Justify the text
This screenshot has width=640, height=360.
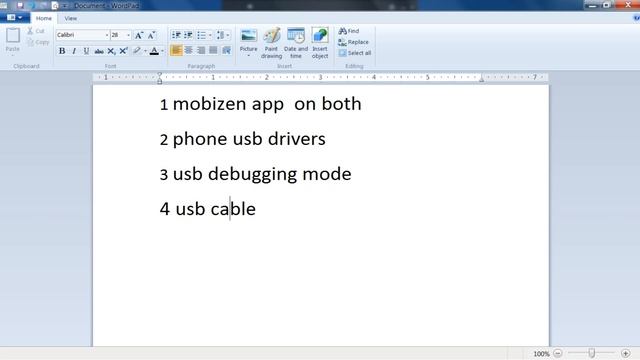coord(213,50)
